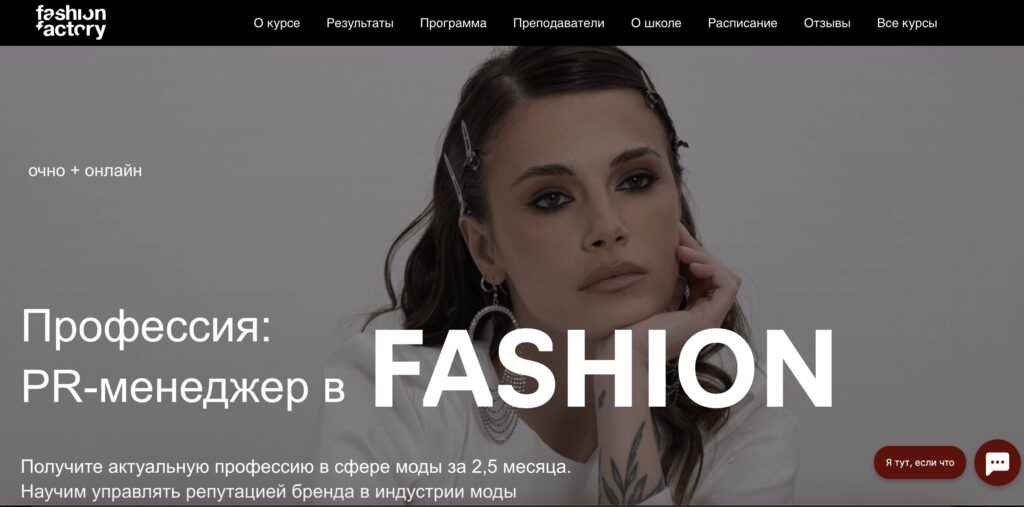The width and height of the screenshot is (1024, 507).
Task: Open 'Все курсы' link
Action: click(907, 24)
